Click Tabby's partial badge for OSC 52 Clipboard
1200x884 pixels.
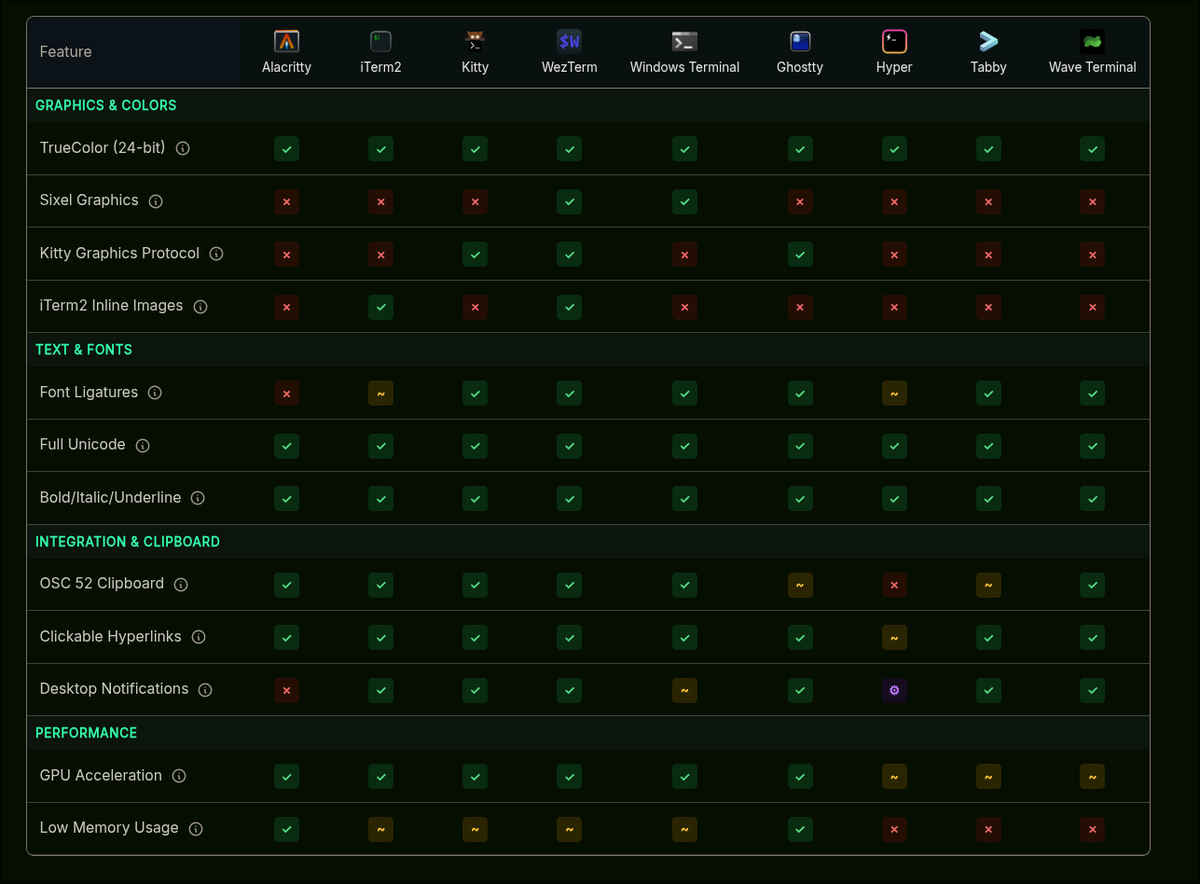(x=988, y=585)
